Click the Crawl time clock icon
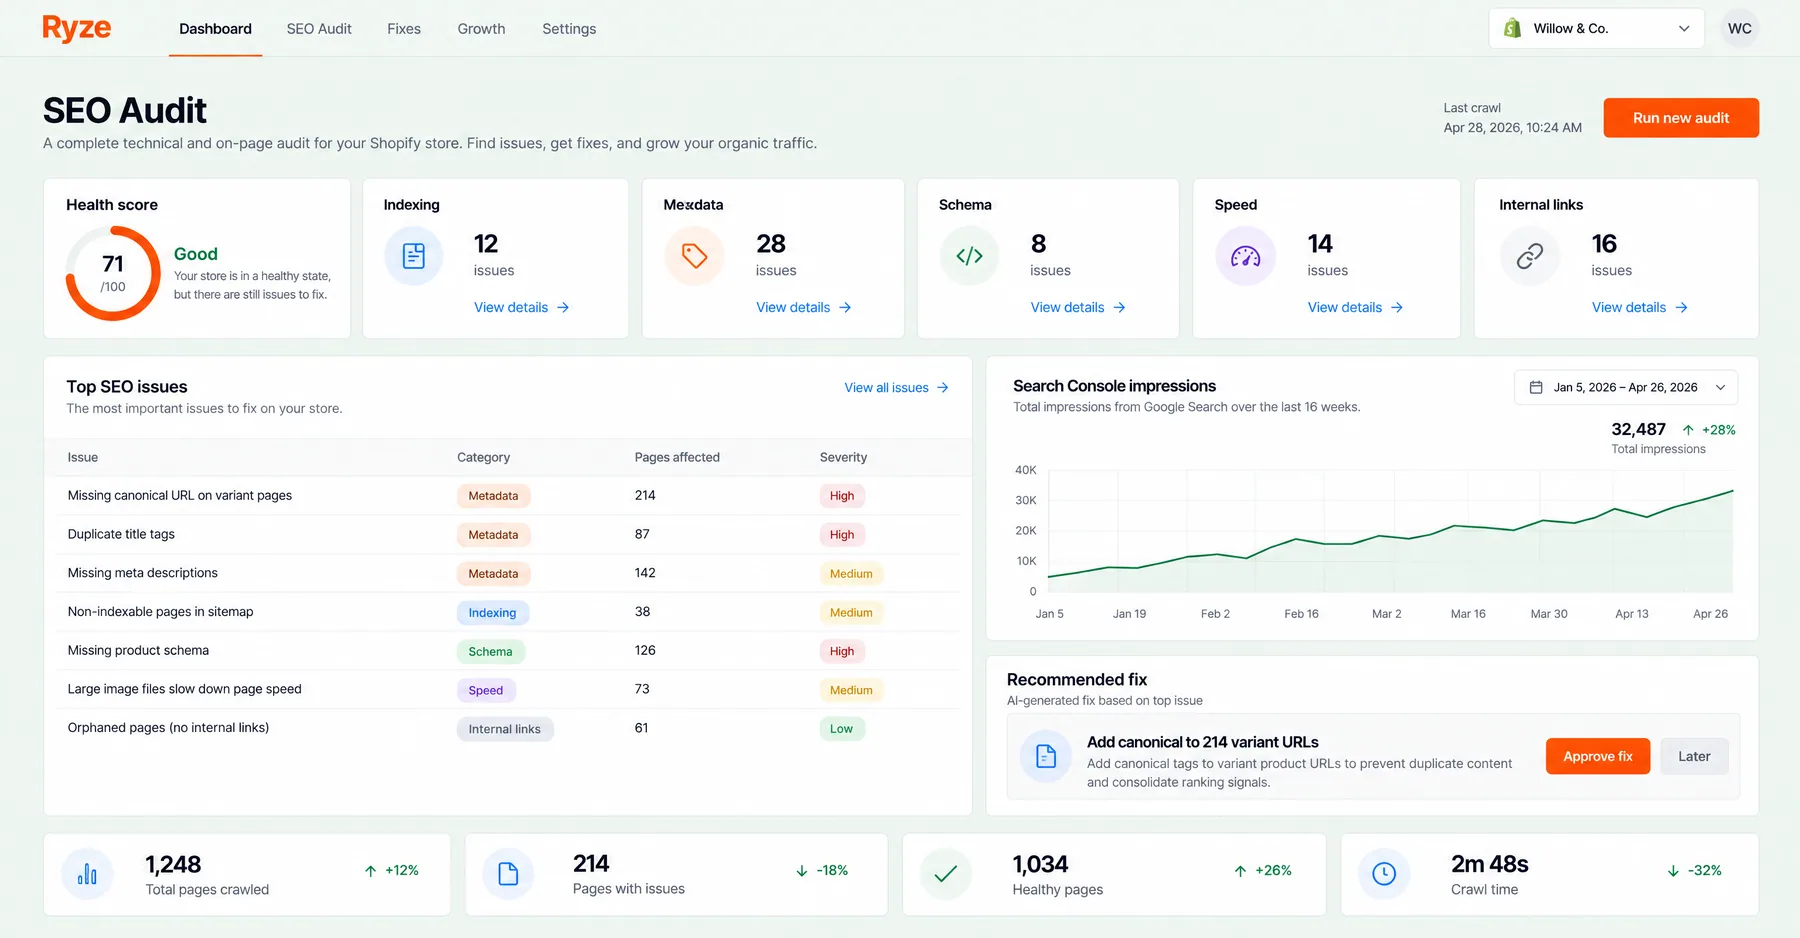 pyautogui.click(x=1384, y=874)
